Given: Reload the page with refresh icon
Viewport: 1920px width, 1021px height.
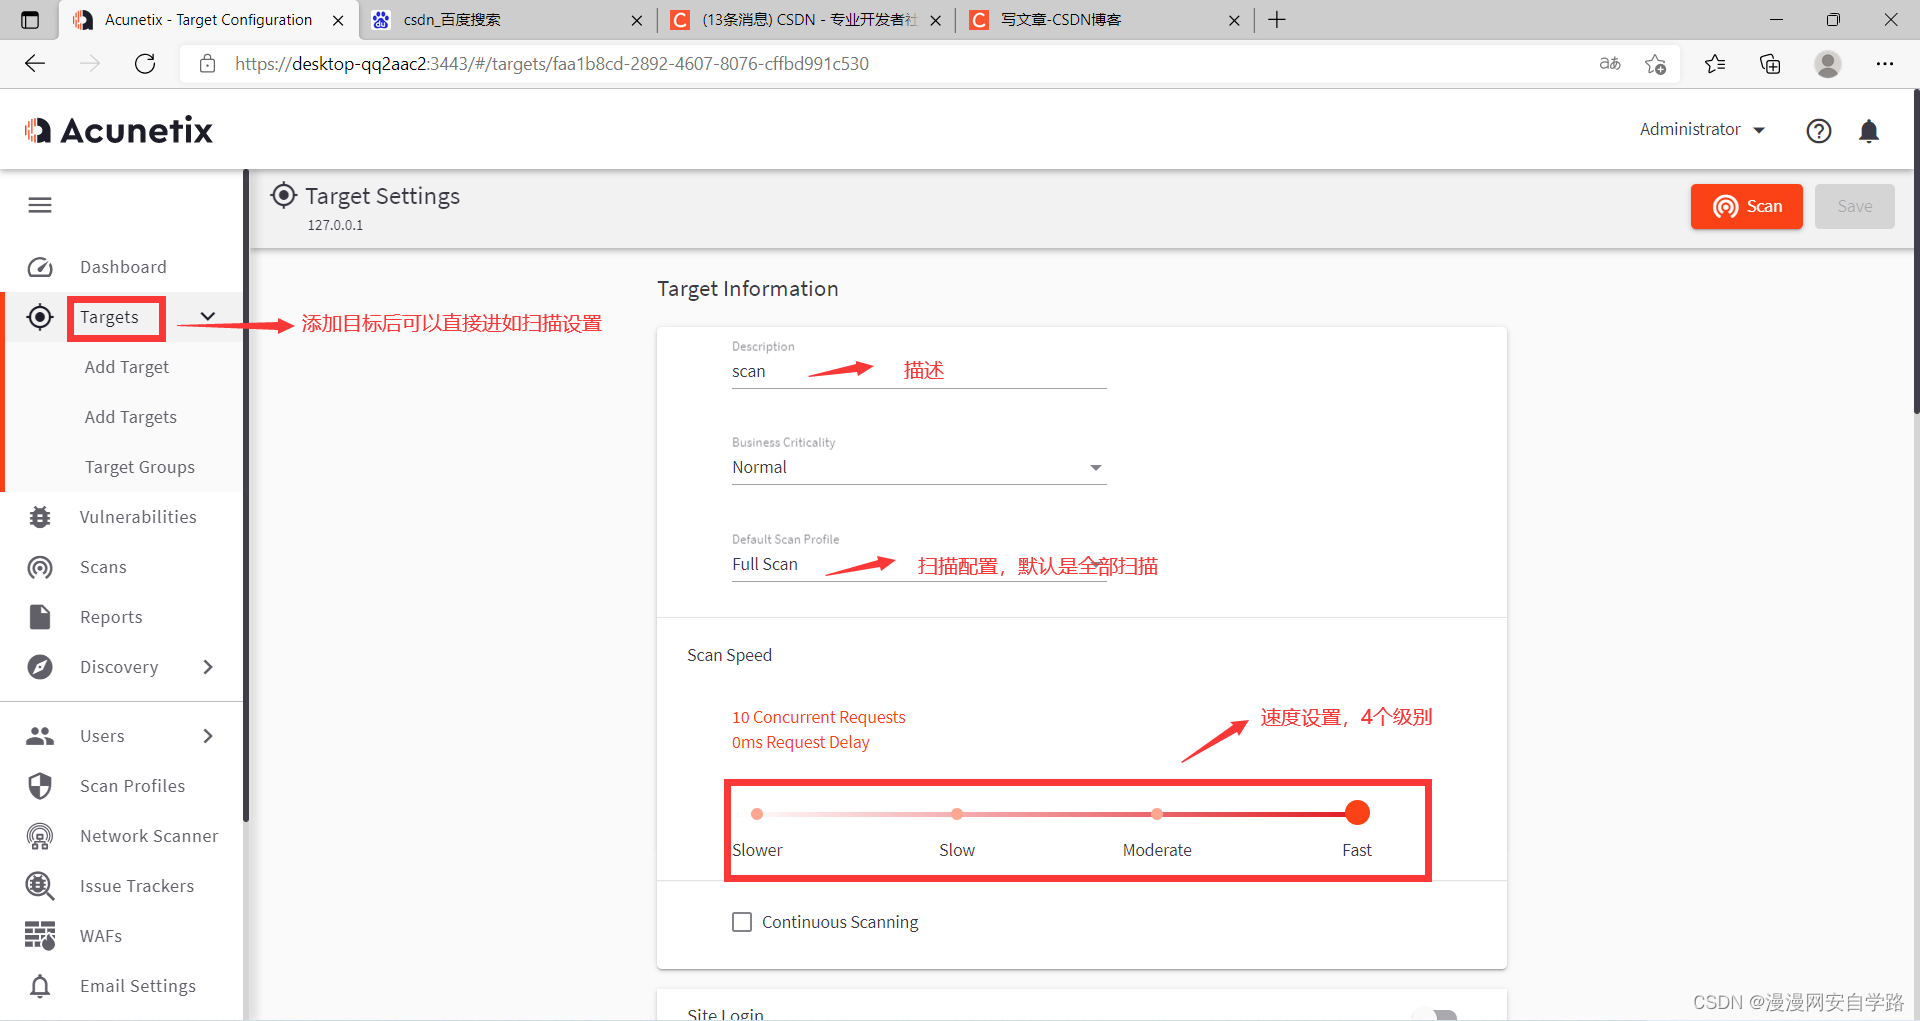Looking at the screenshot, I should [145, 64].
